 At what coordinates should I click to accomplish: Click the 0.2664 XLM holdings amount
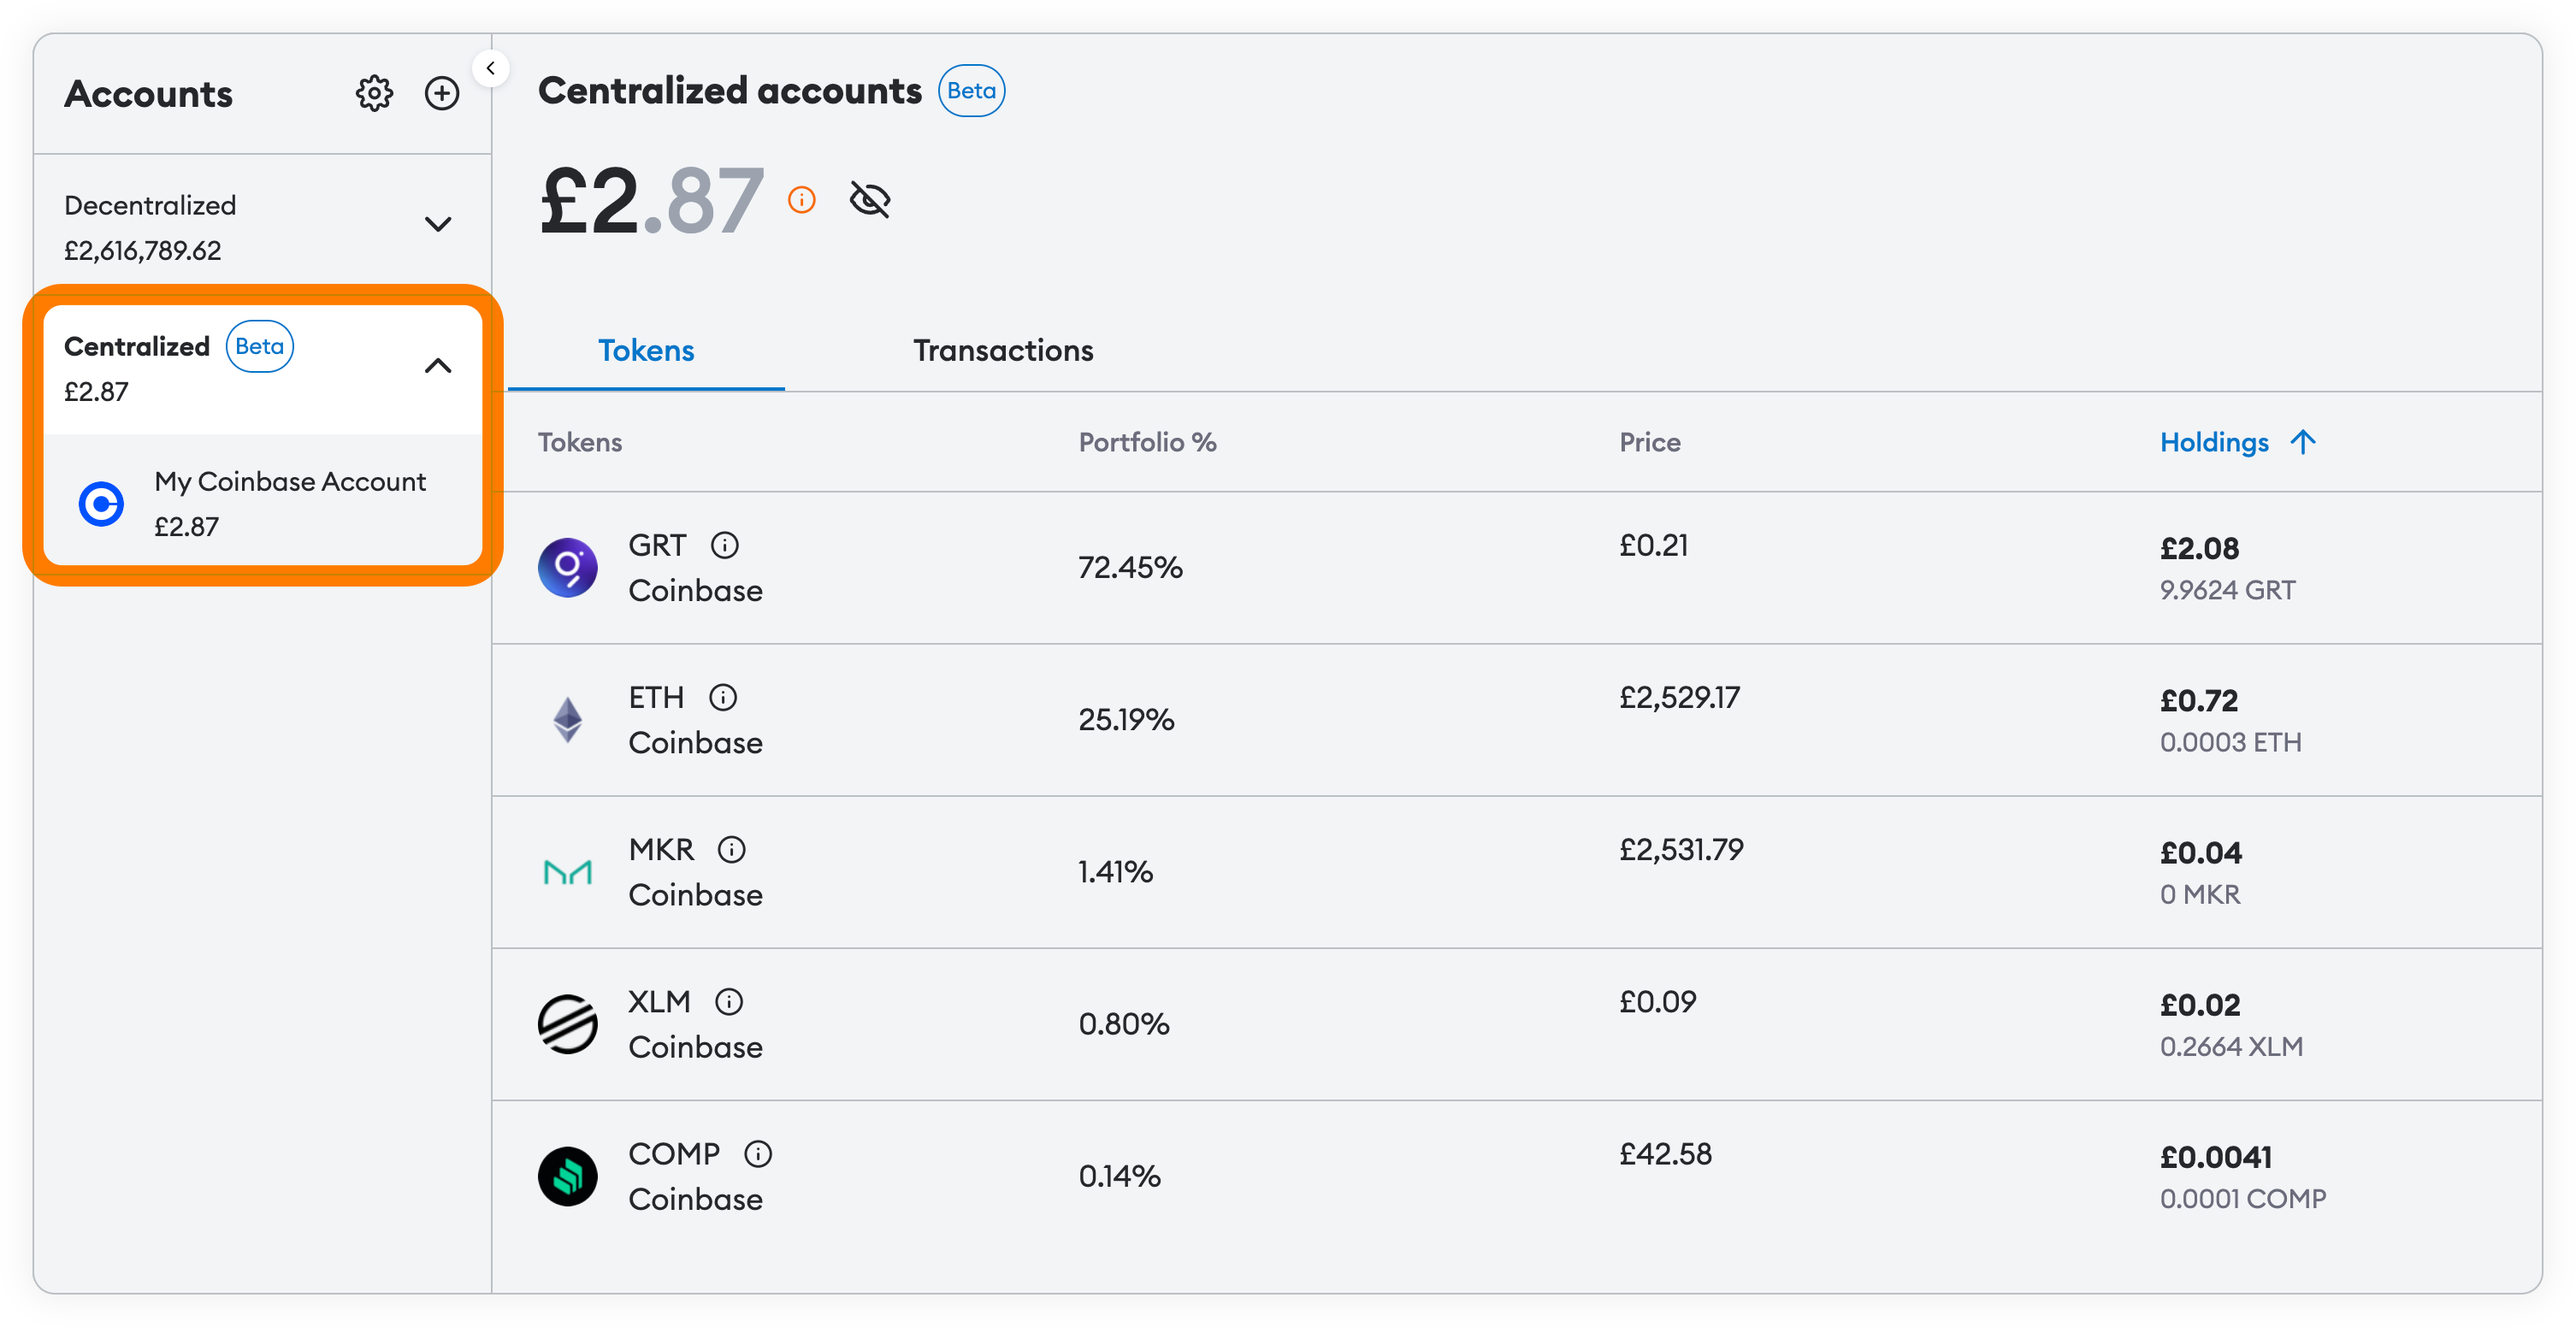(2231, 1046)
